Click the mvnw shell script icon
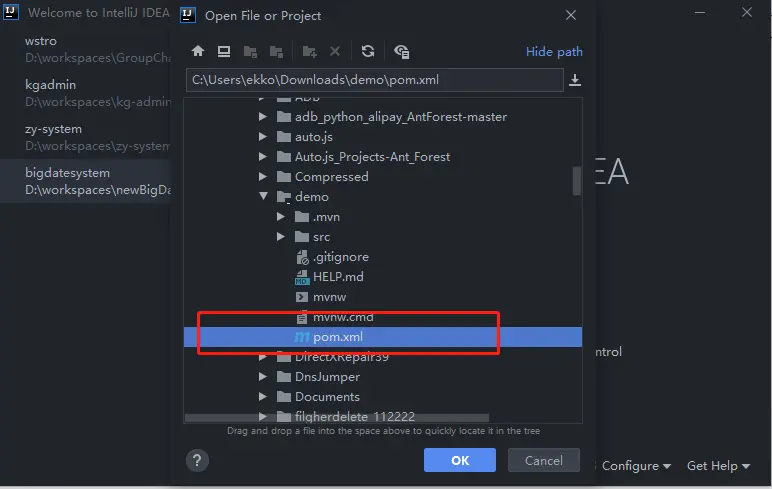This screenshot has height=489, width=772. coord(302,297)
